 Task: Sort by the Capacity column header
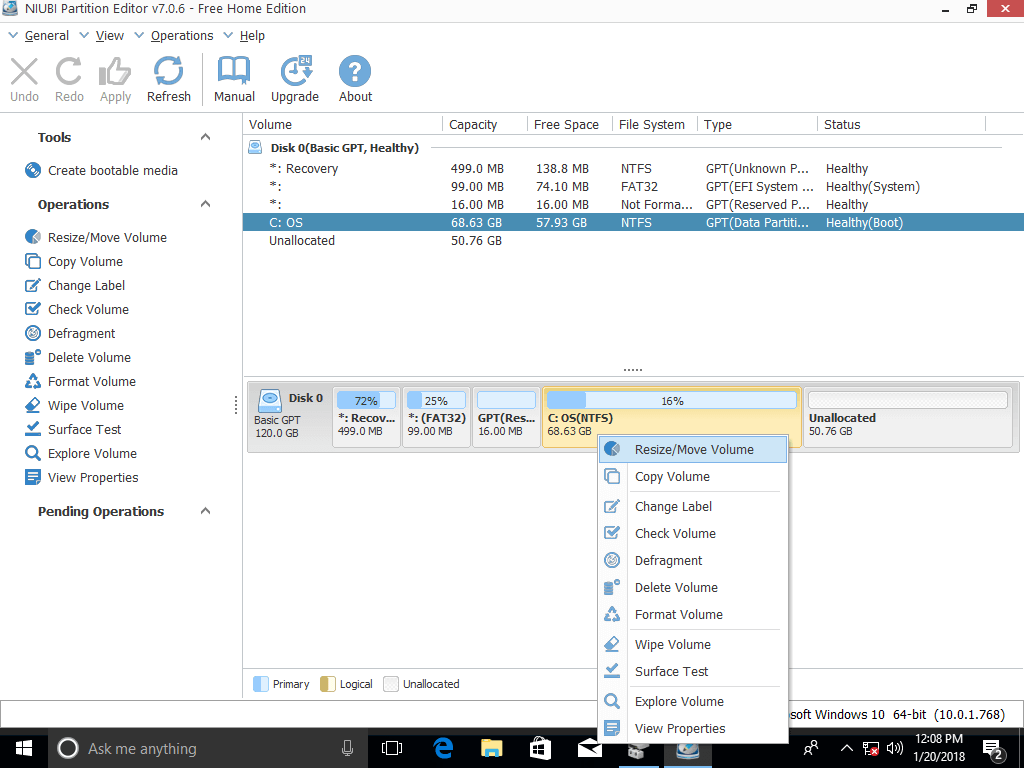473,125
